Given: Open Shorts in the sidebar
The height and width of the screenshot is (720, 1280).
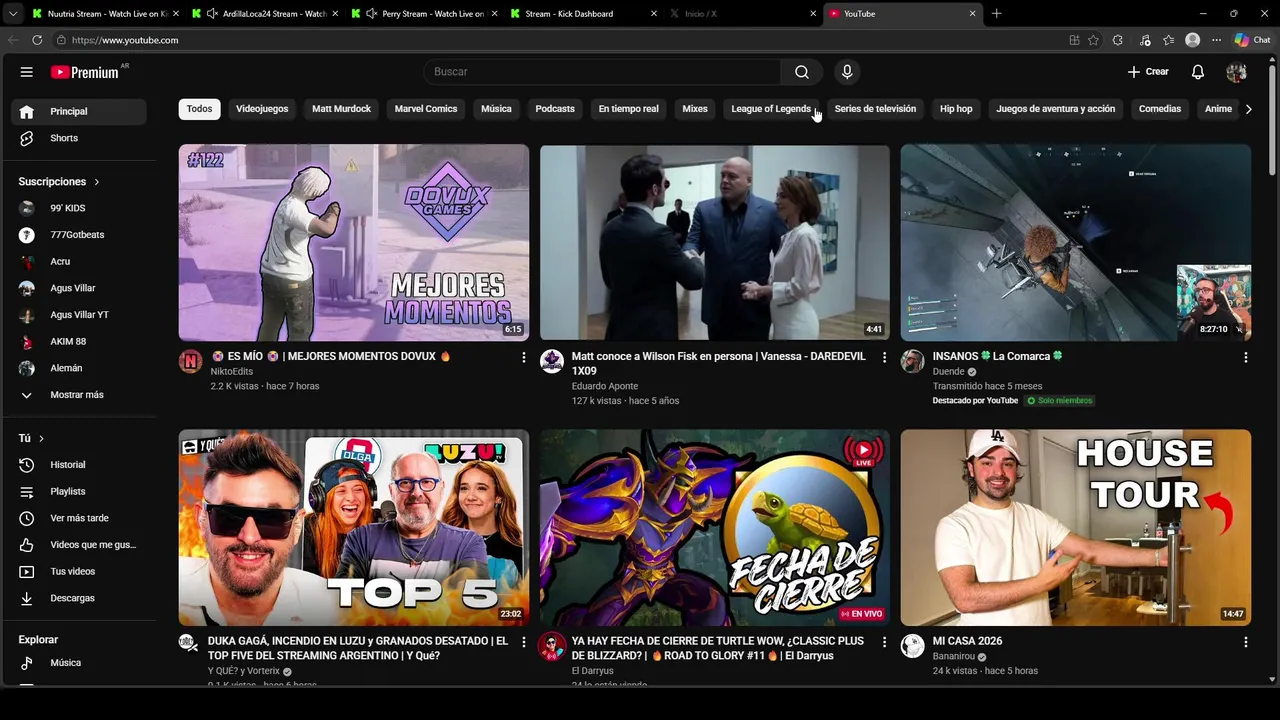Looking at the screenshot, I should pyautogui.click(x=79, y=138).
